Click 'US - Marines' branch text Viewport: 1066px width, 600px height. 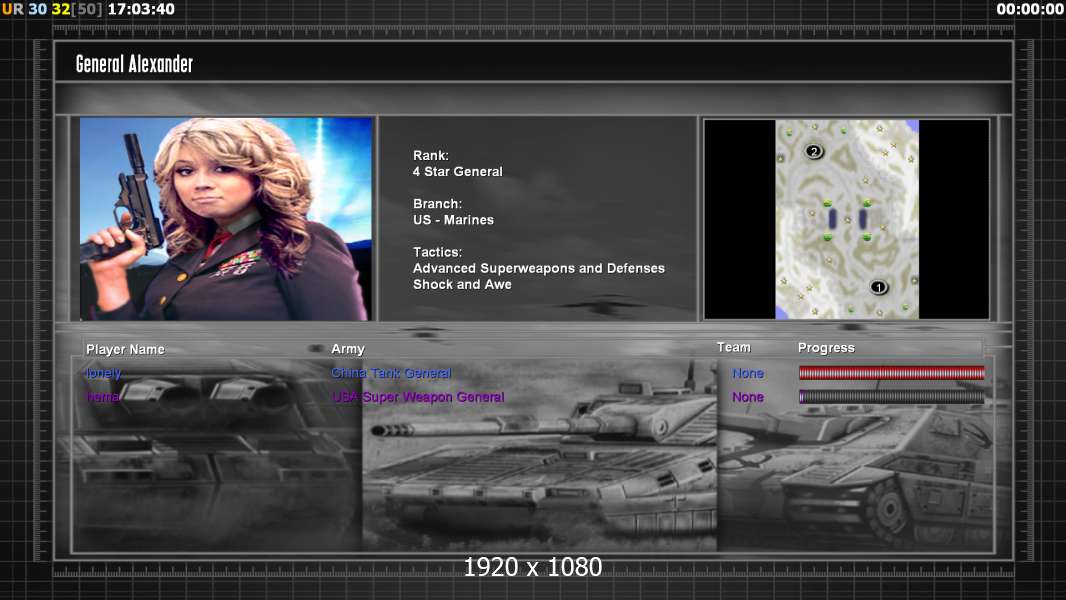(x=453, y=220)
